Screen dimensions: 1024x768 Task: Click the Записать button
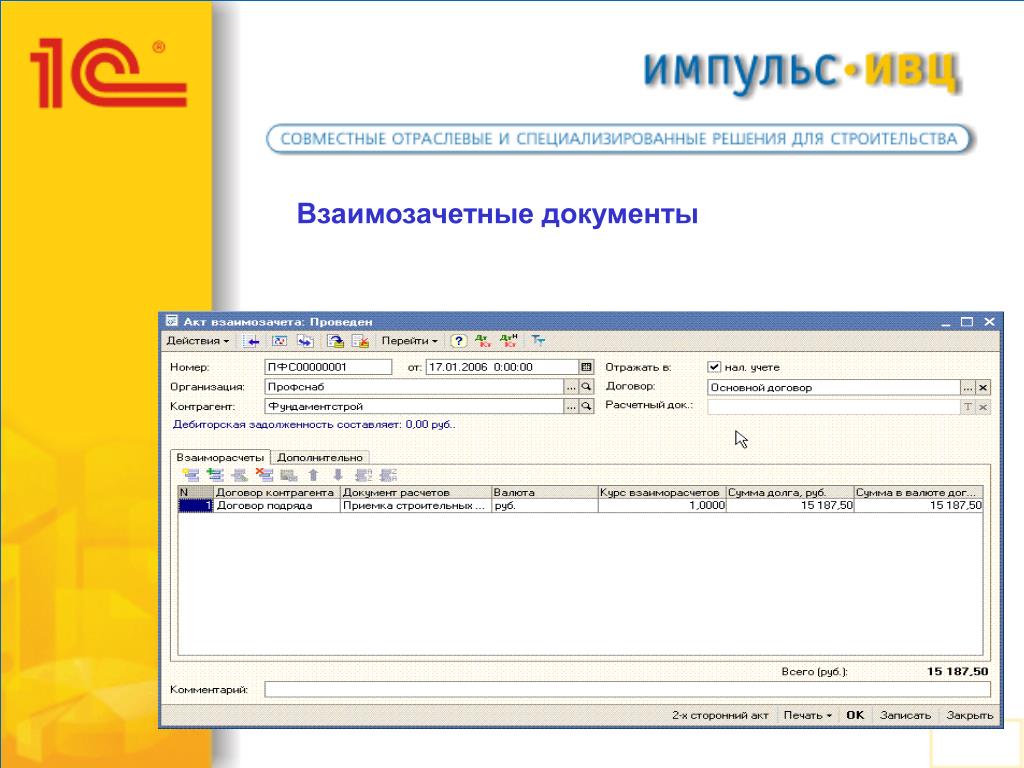click(905, 715)
